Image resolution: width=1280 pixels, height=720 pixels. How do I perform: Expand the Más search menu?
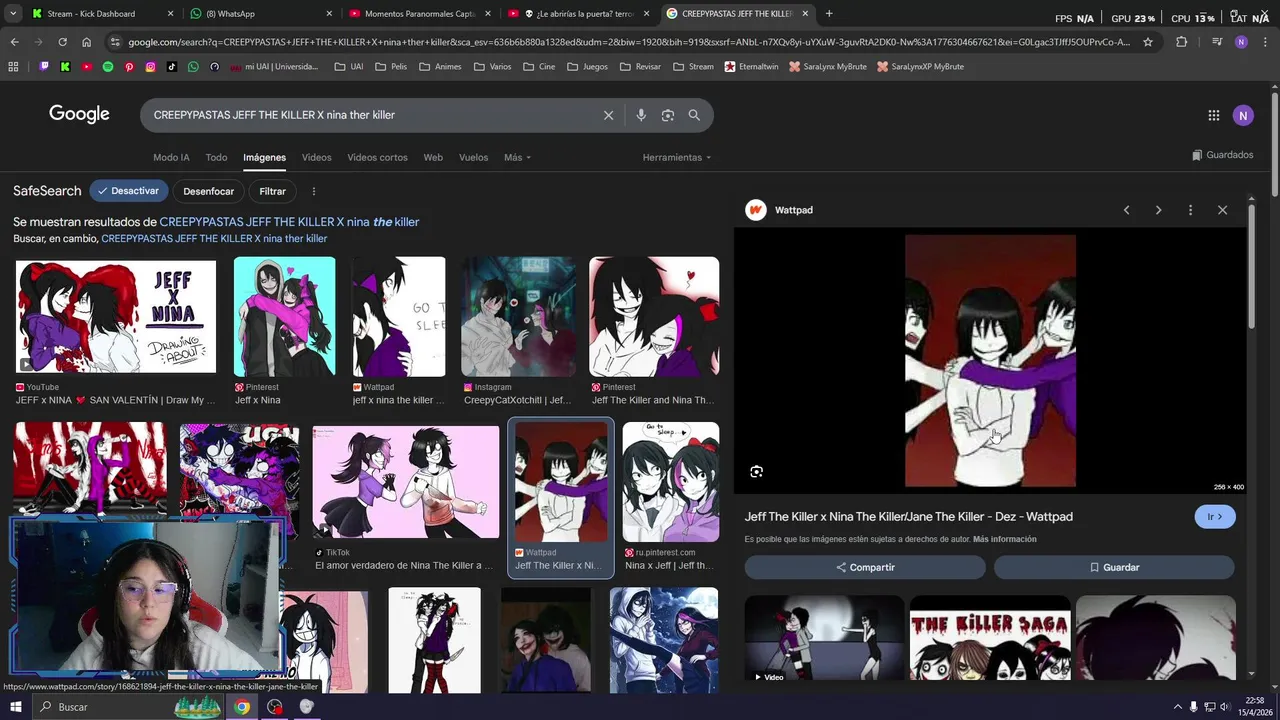click(517, 157)
